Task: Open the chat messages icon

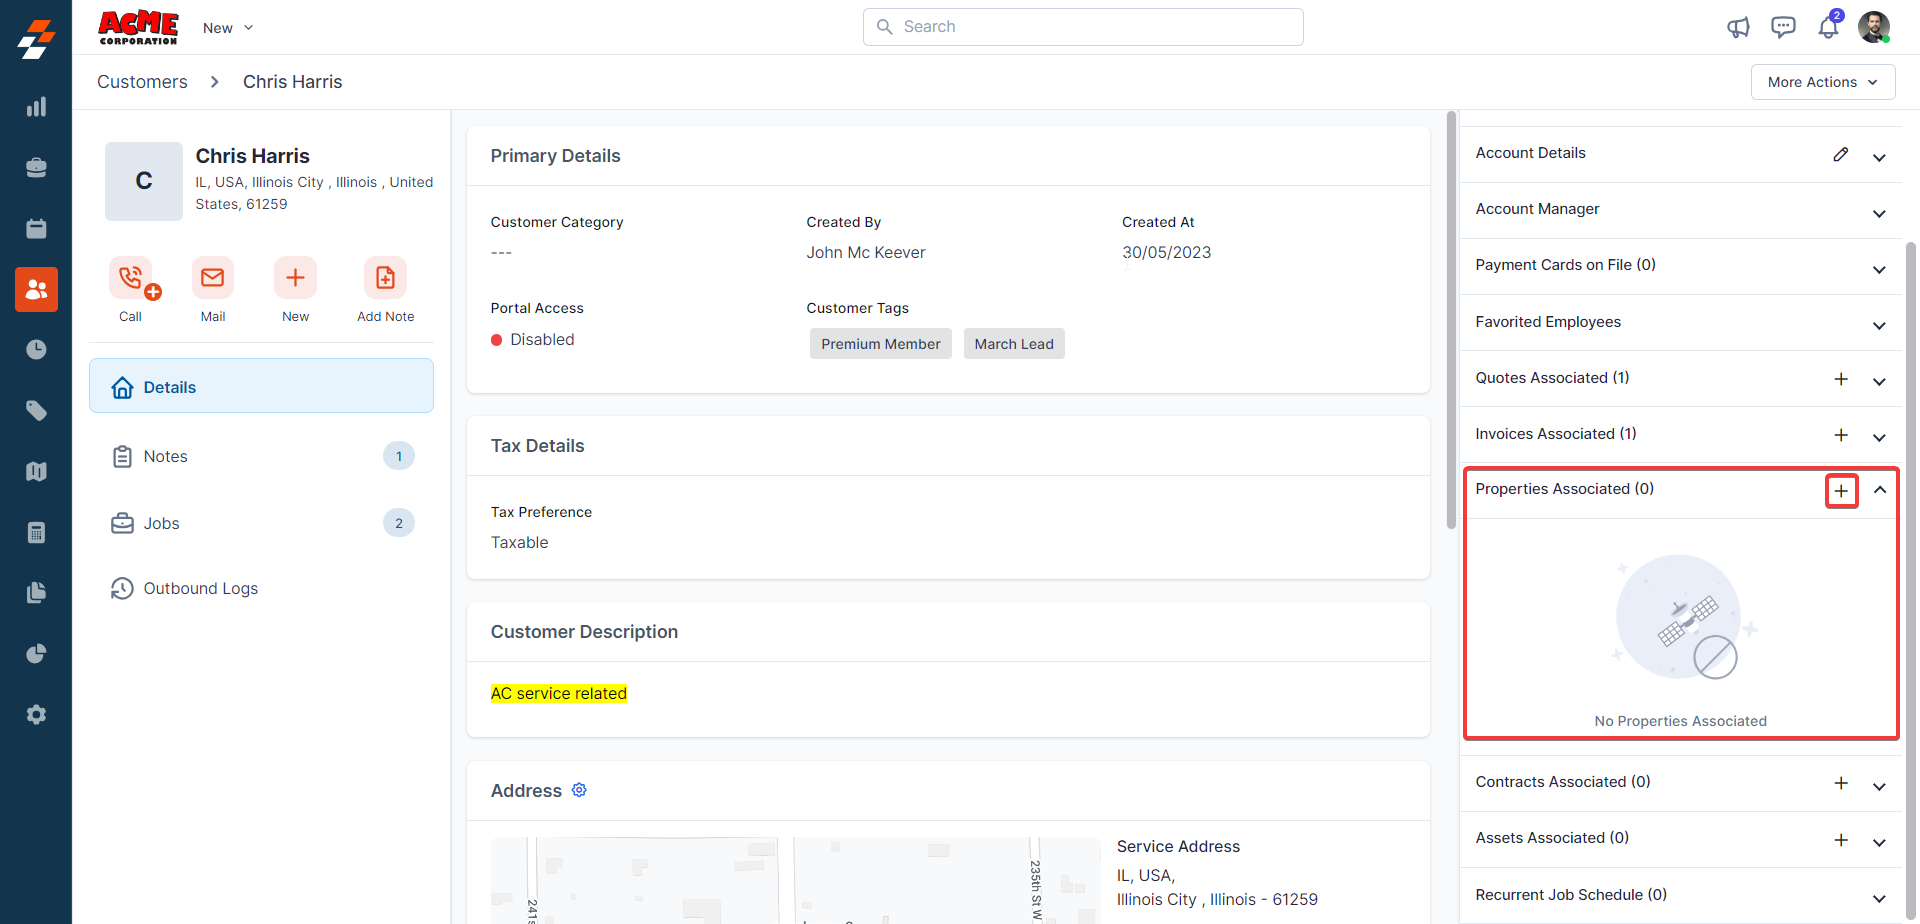Action: [x=1783, y=27]
